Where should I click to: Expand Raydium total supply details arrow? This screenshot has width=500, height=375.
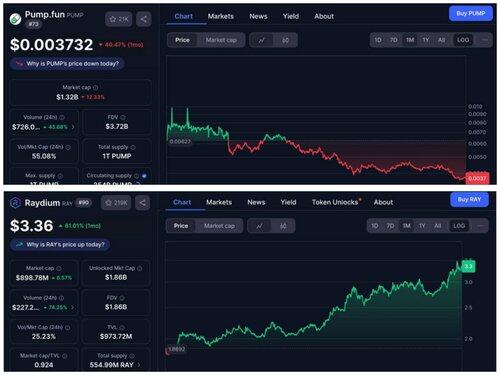point(139,365)
